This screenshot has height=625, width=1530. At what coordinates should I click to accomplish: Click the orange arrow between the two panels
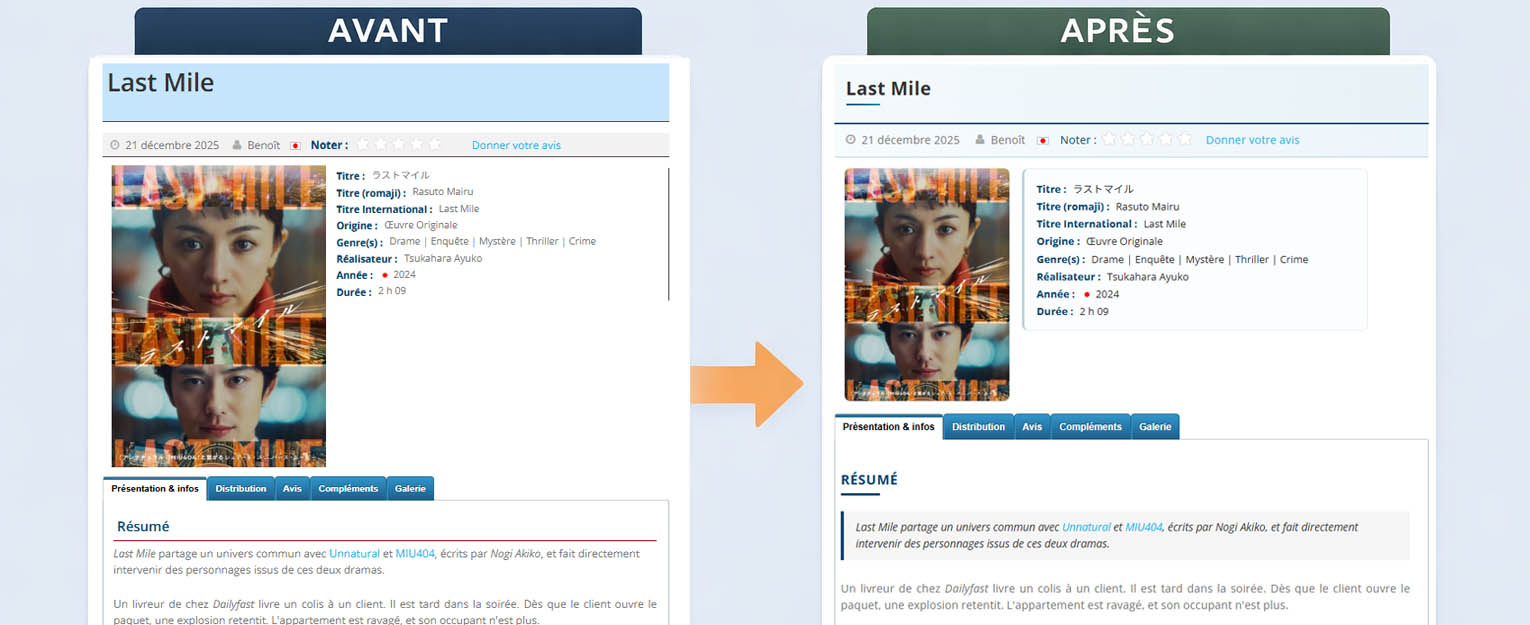tap(747, 384)
